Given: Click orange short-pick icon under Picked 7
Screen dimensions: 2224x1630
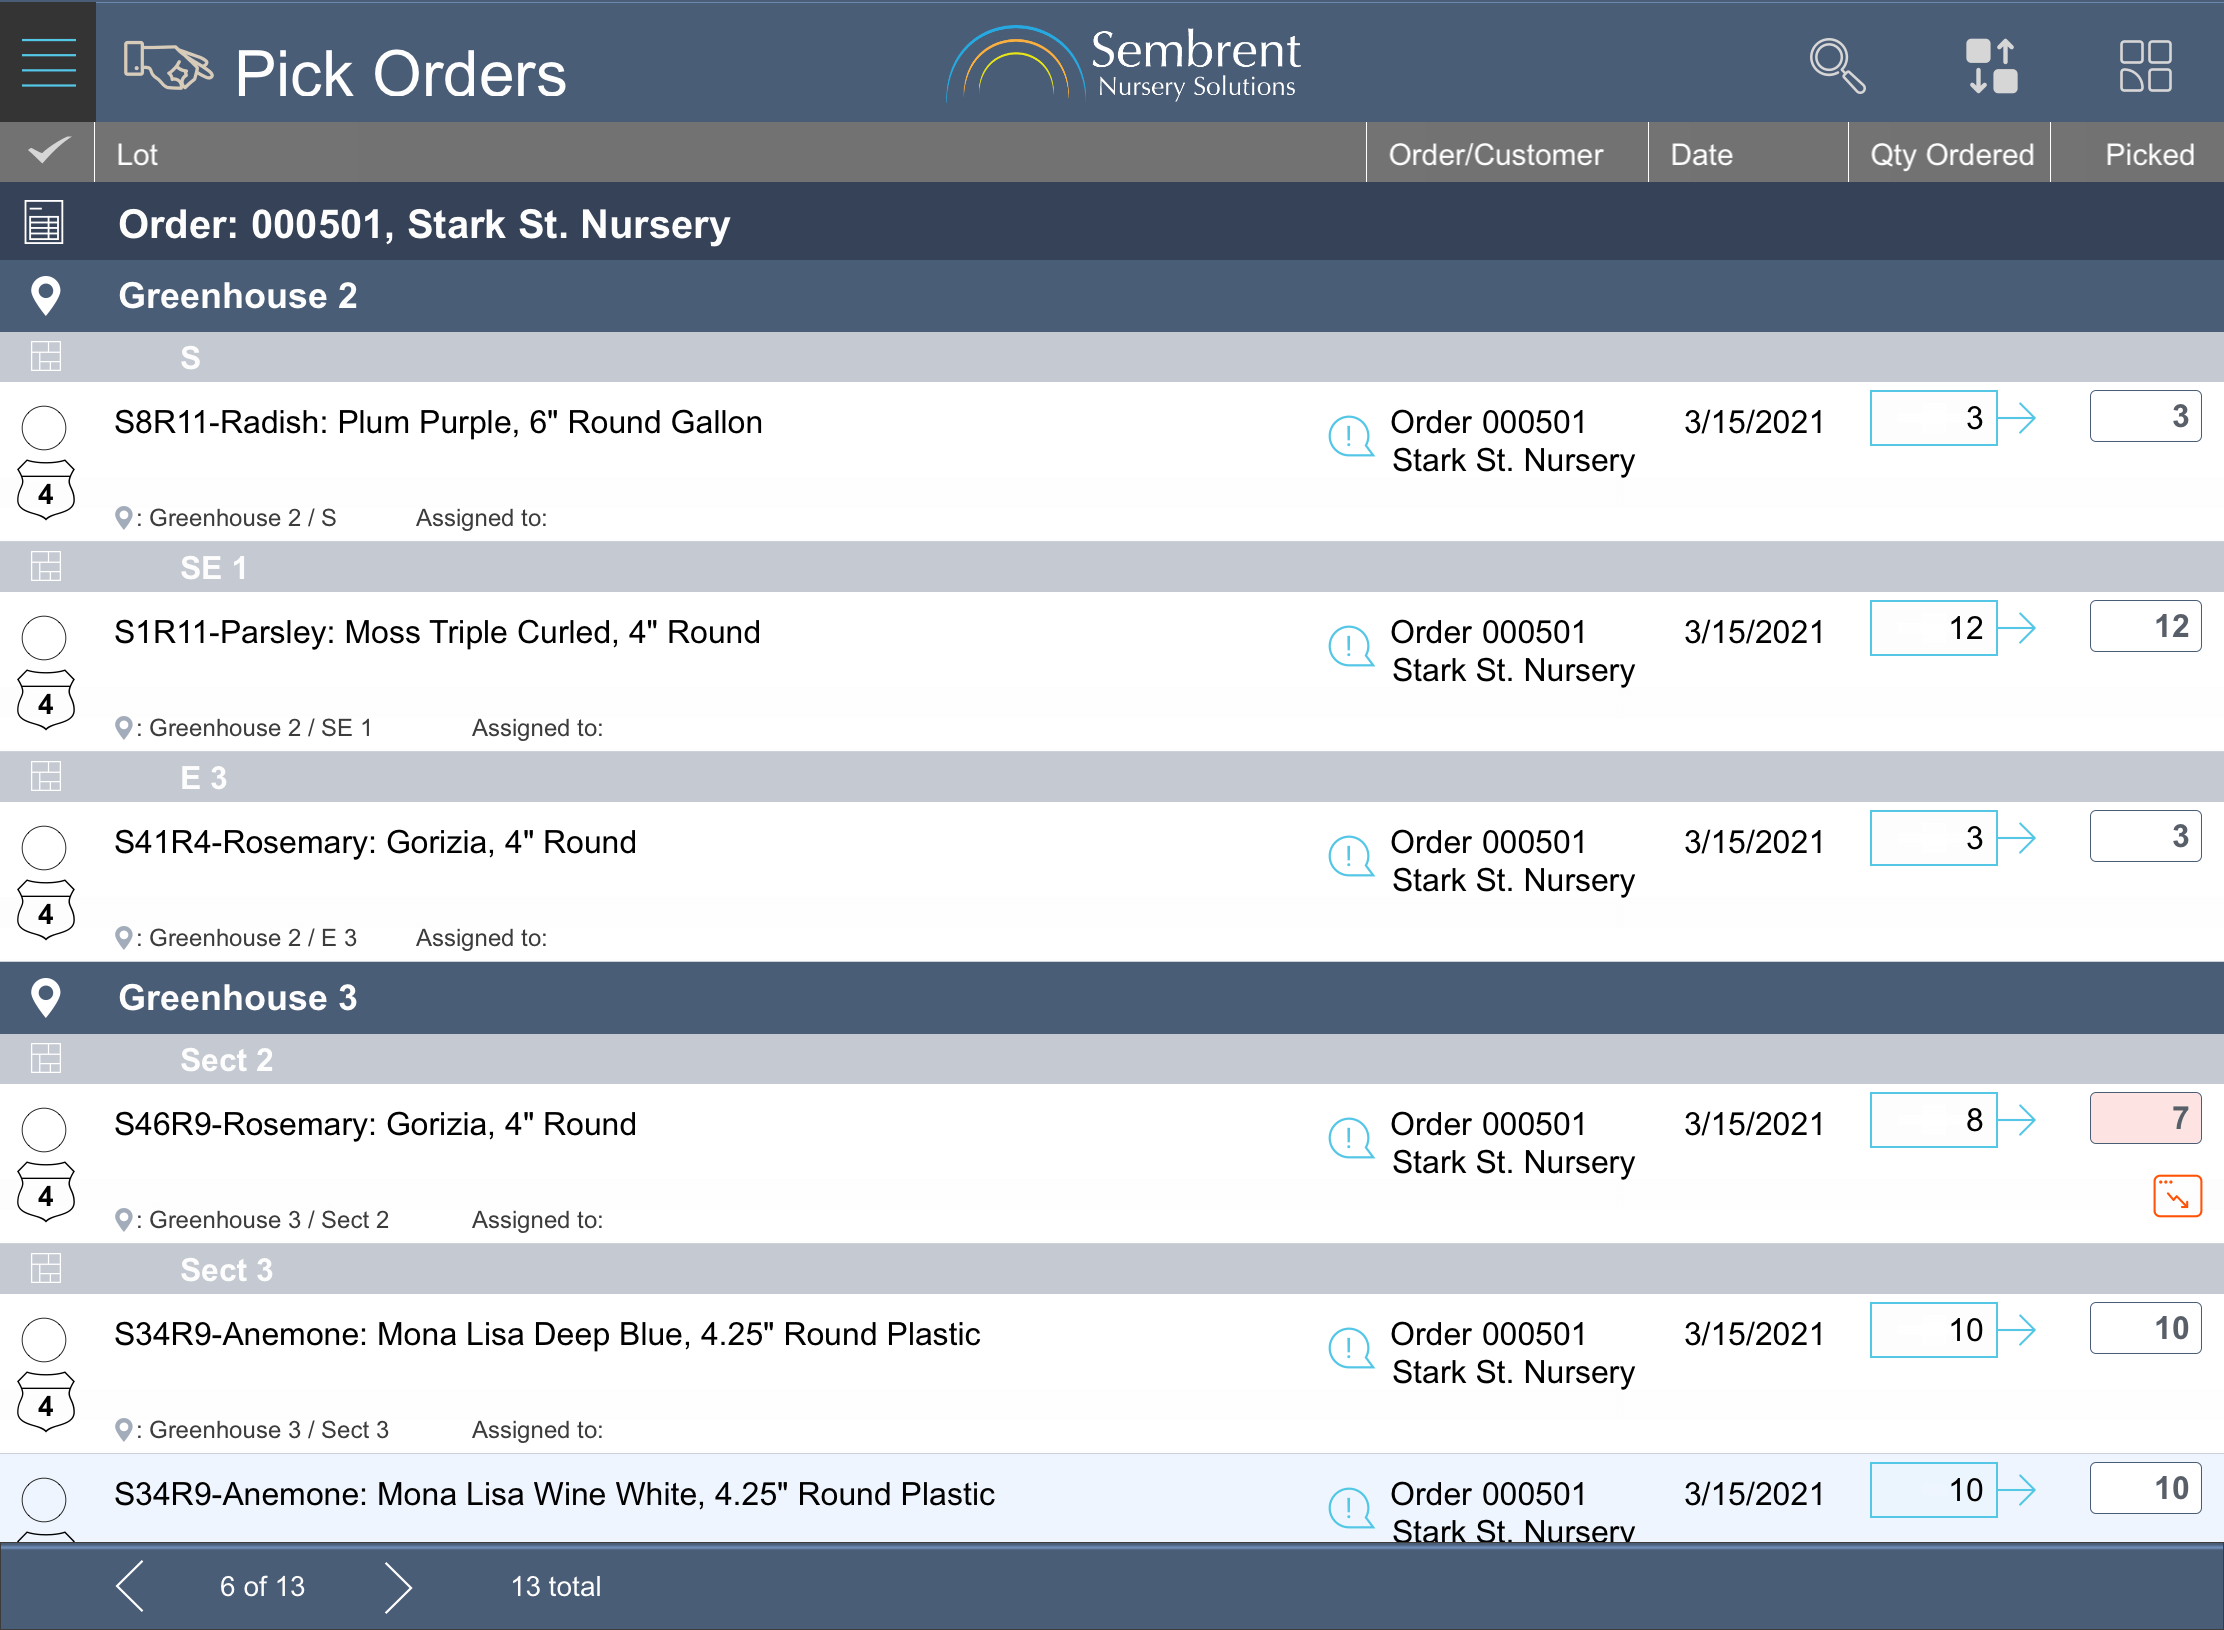Looking at the screenshot, I should 2177,1196.
